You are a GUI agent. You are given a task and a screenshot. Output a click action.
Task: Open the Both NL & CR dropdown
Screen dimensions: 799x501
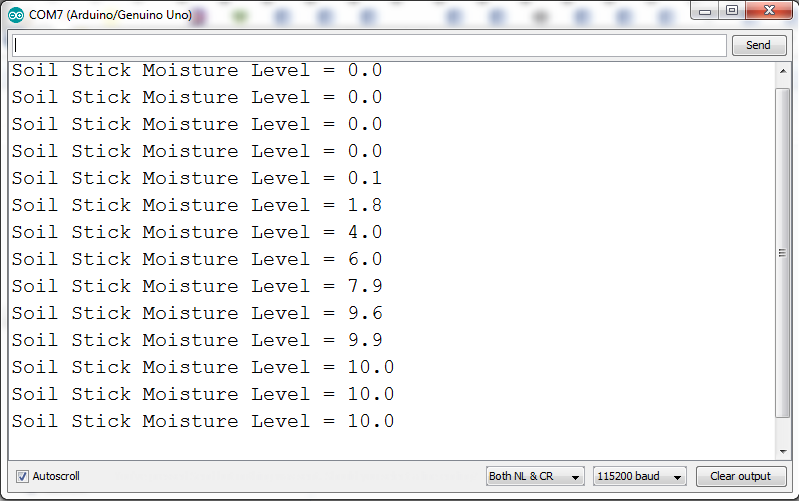pyautogui.click(x=535, y=476)
